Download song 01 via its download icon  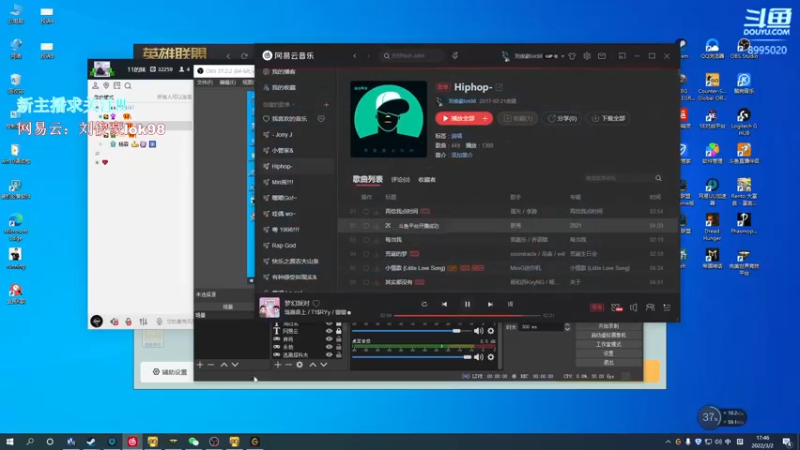(x=376, y=211)
